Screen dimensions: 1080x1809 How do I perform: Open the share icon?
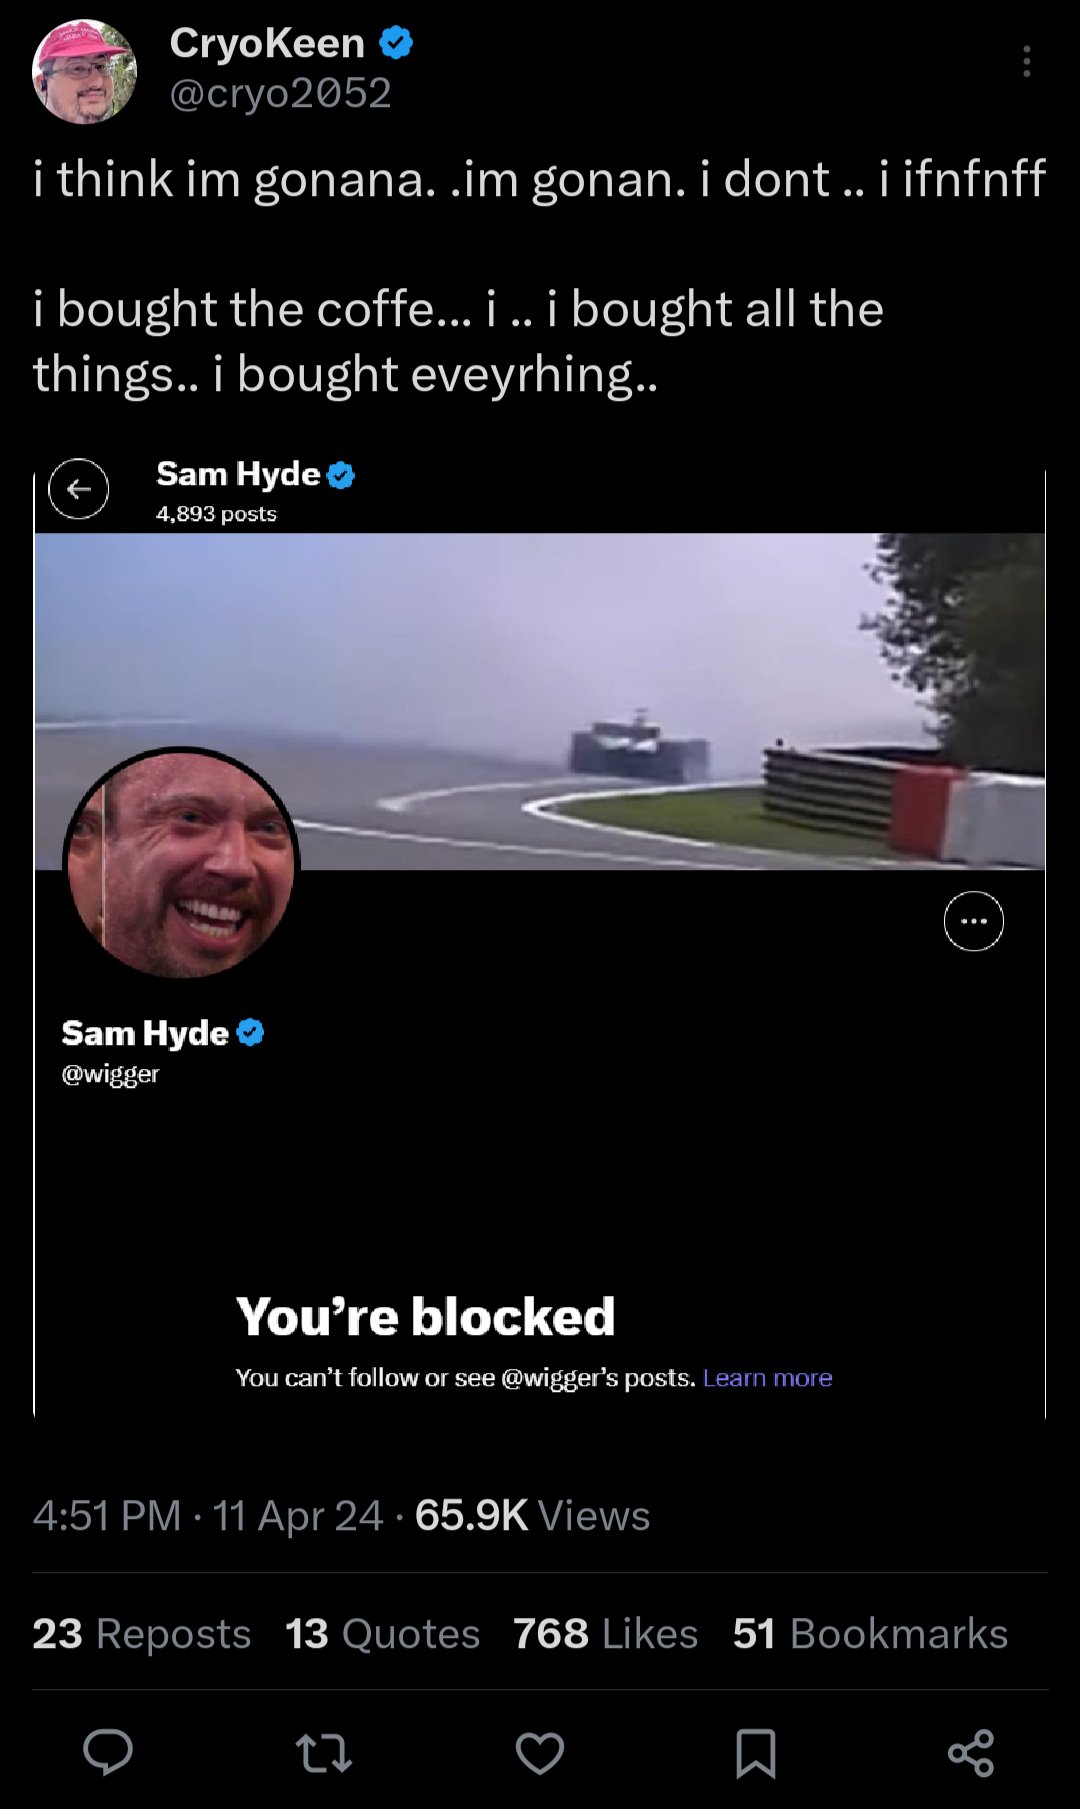pos(971,1753)
